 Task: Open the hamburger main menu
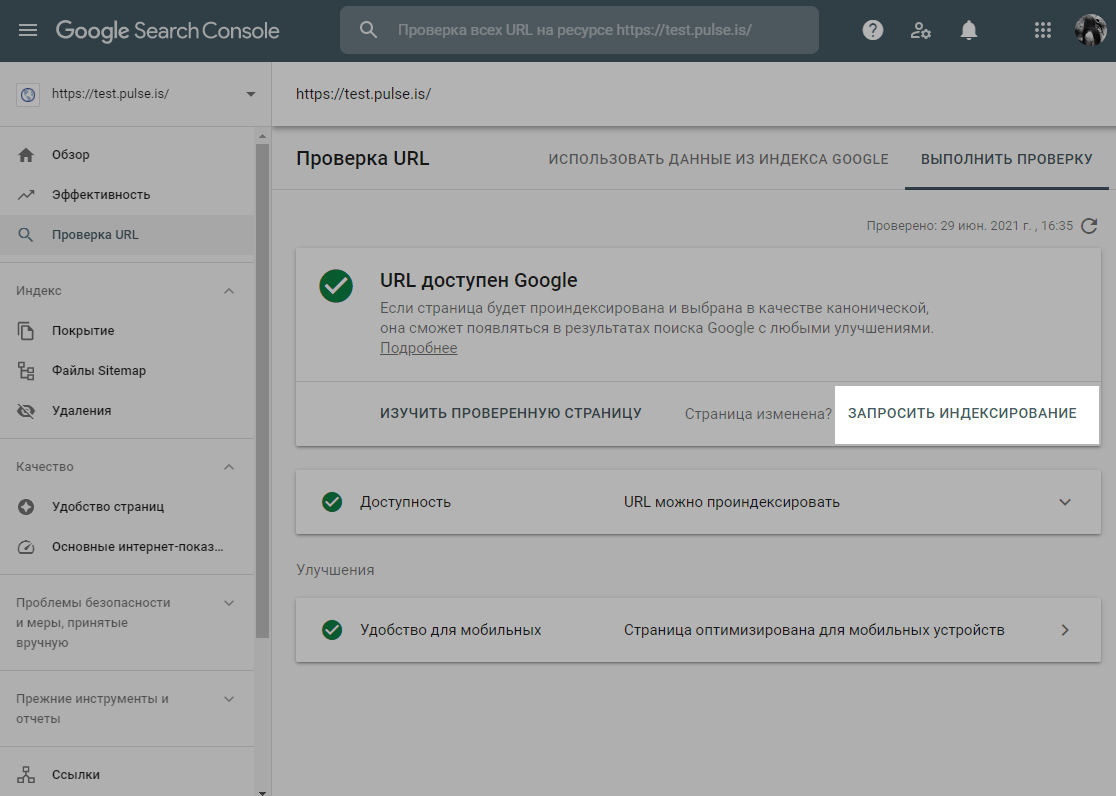click(x=28, y=30)
